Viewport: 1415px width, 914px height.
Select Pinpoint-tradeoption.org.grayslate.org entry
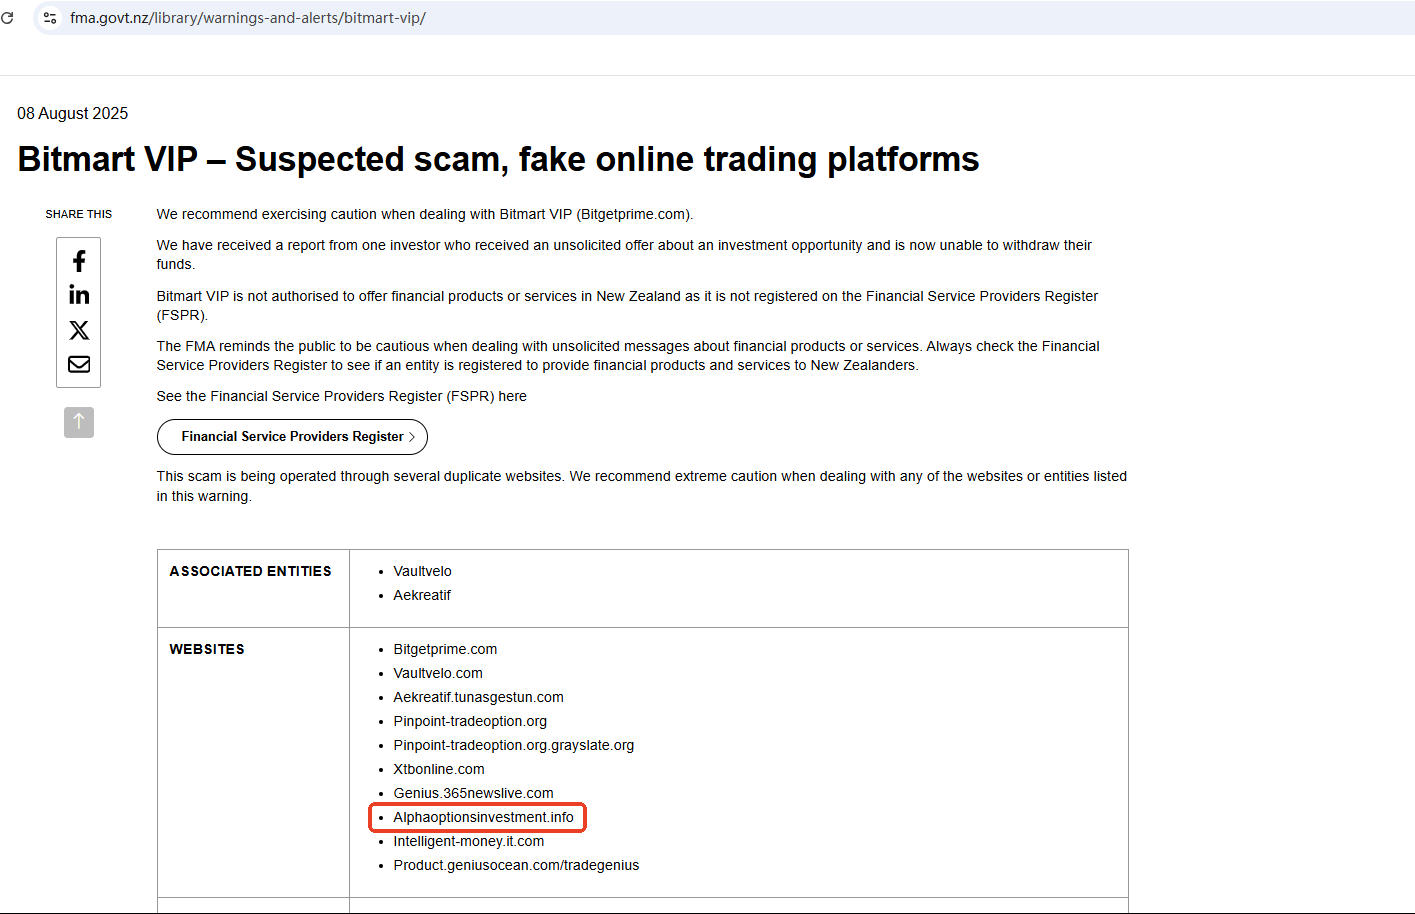click(514, 745)
